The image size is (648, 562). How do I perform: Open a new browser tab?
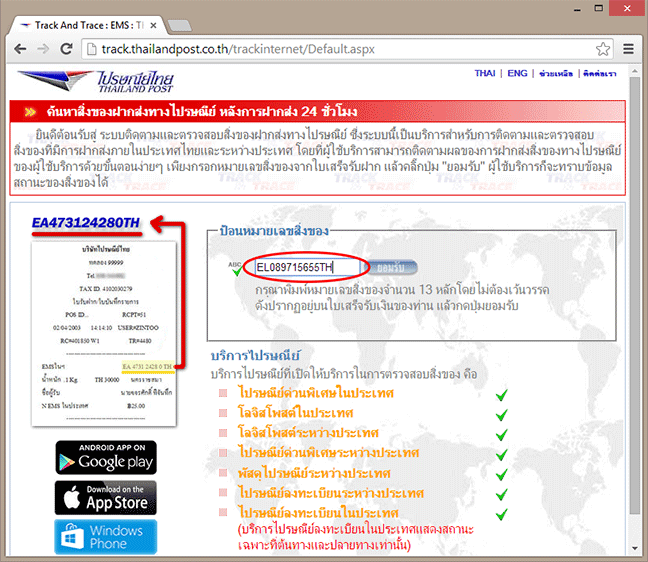[x=178, y=22]
